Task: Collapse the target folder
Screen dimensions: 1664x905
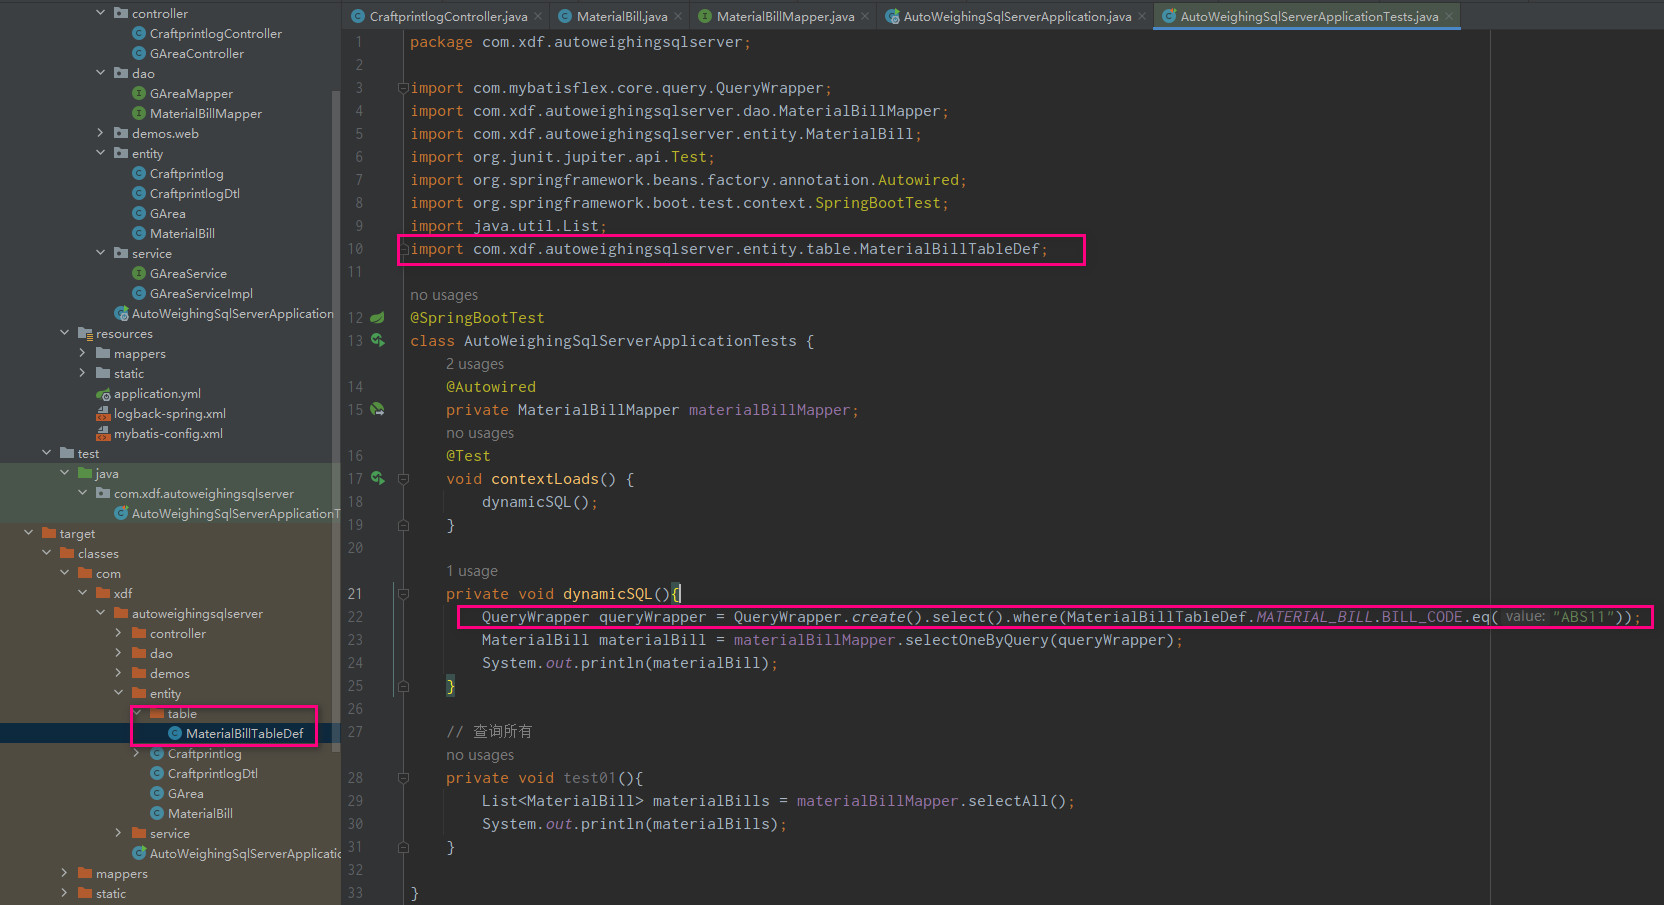Action: 28,533
